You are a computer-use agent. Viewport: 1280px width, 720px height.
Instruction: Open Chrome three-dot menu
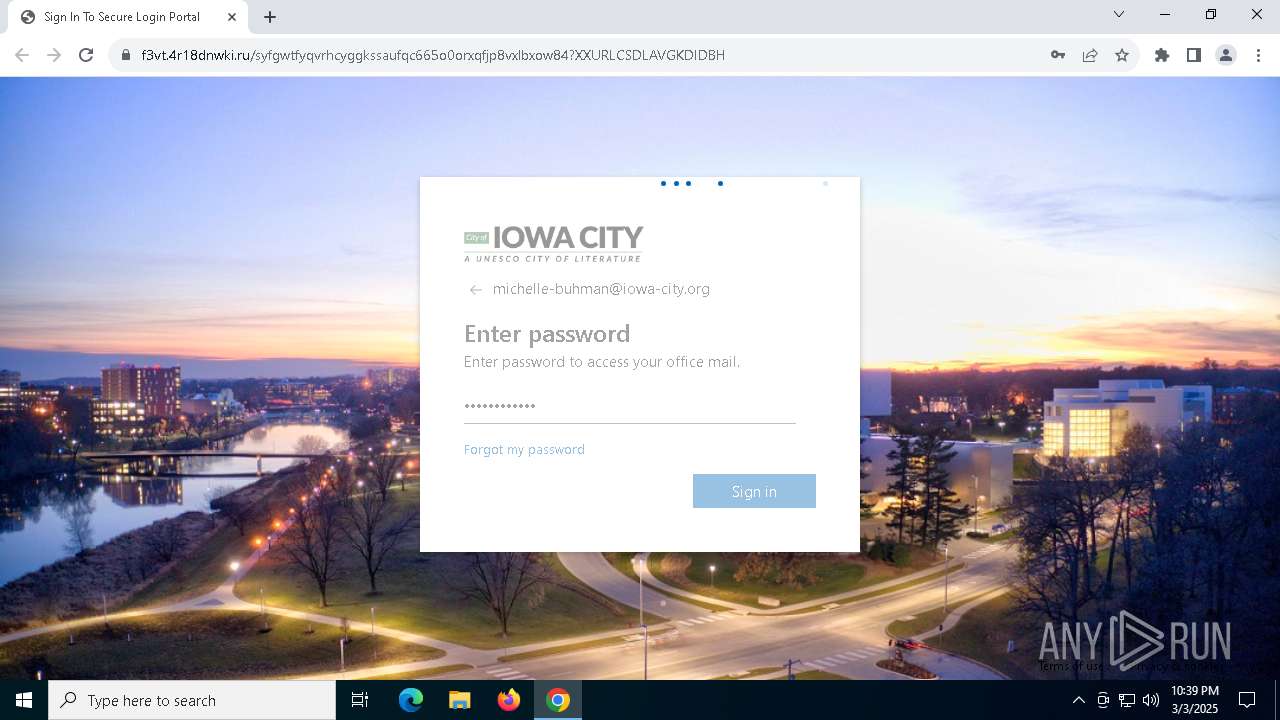[1258, 55]
